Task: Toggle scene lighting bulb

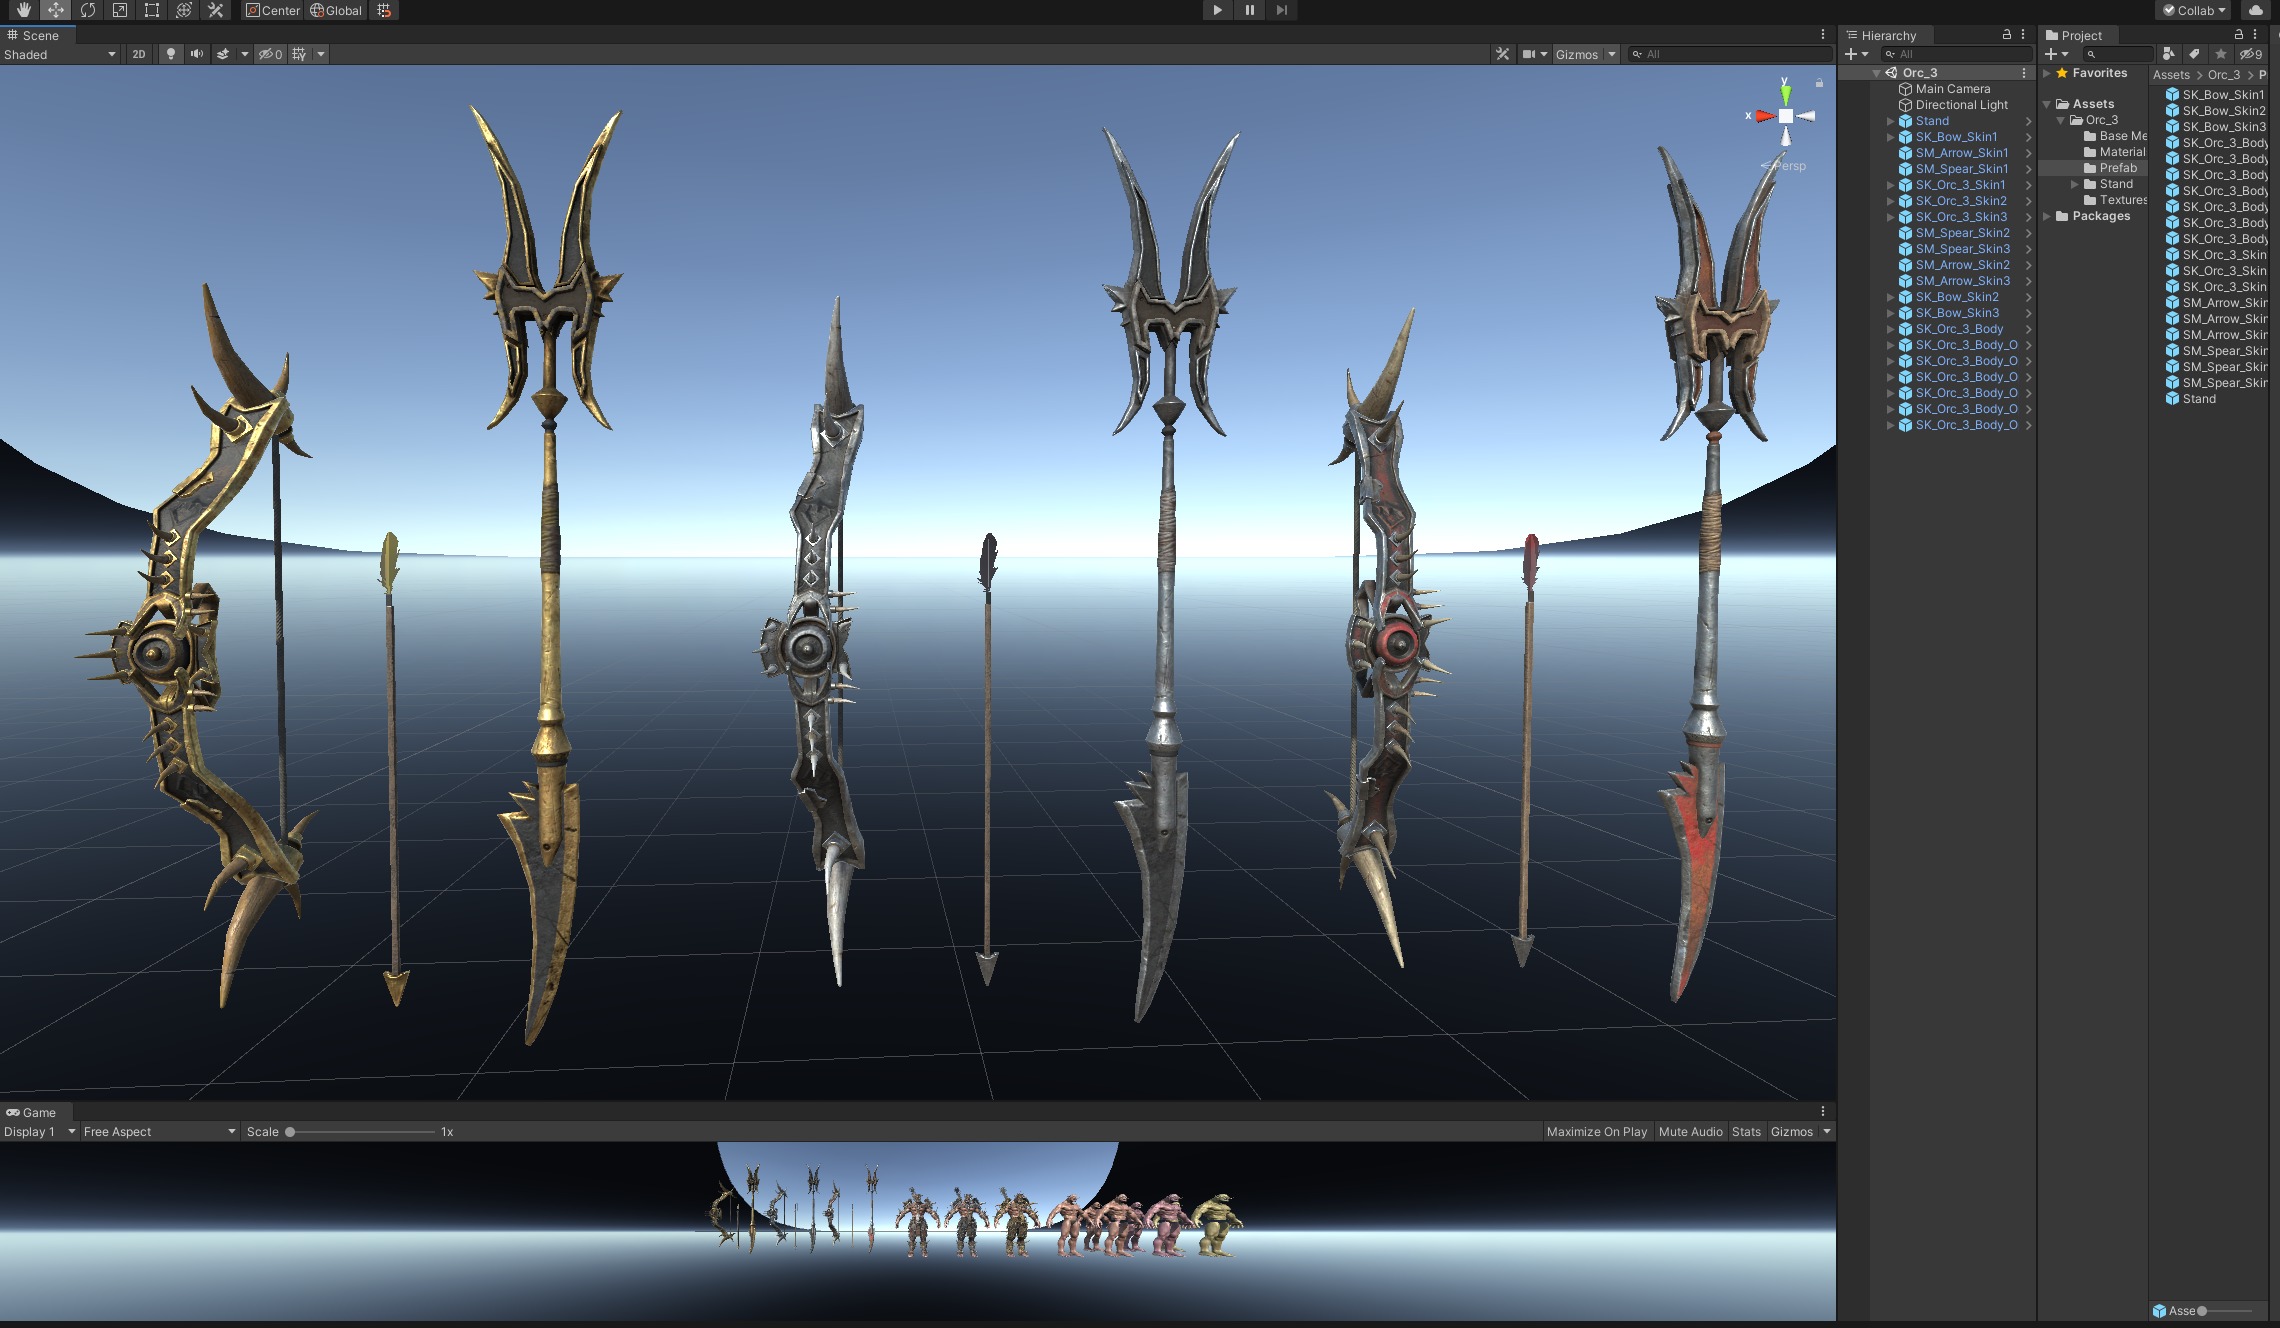Action: [171, 54]
